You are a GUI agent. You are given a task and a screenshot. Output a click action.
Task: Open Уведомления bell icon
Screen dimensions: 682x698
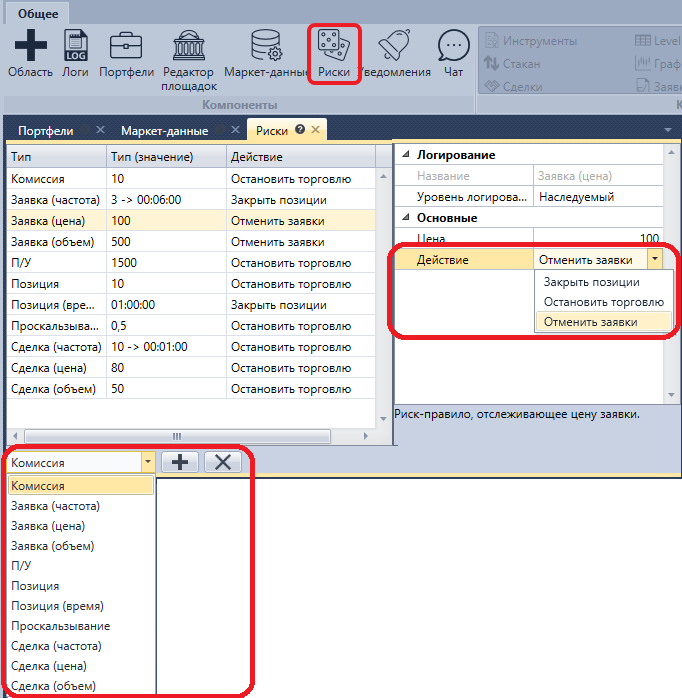click(x=395, y=53)
